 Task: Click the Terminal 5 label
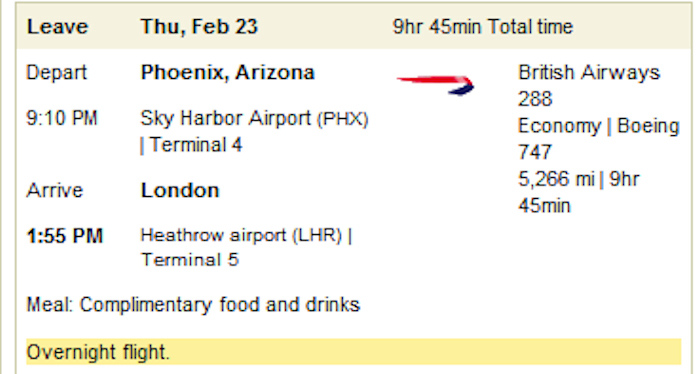click(x=190, y=260)
